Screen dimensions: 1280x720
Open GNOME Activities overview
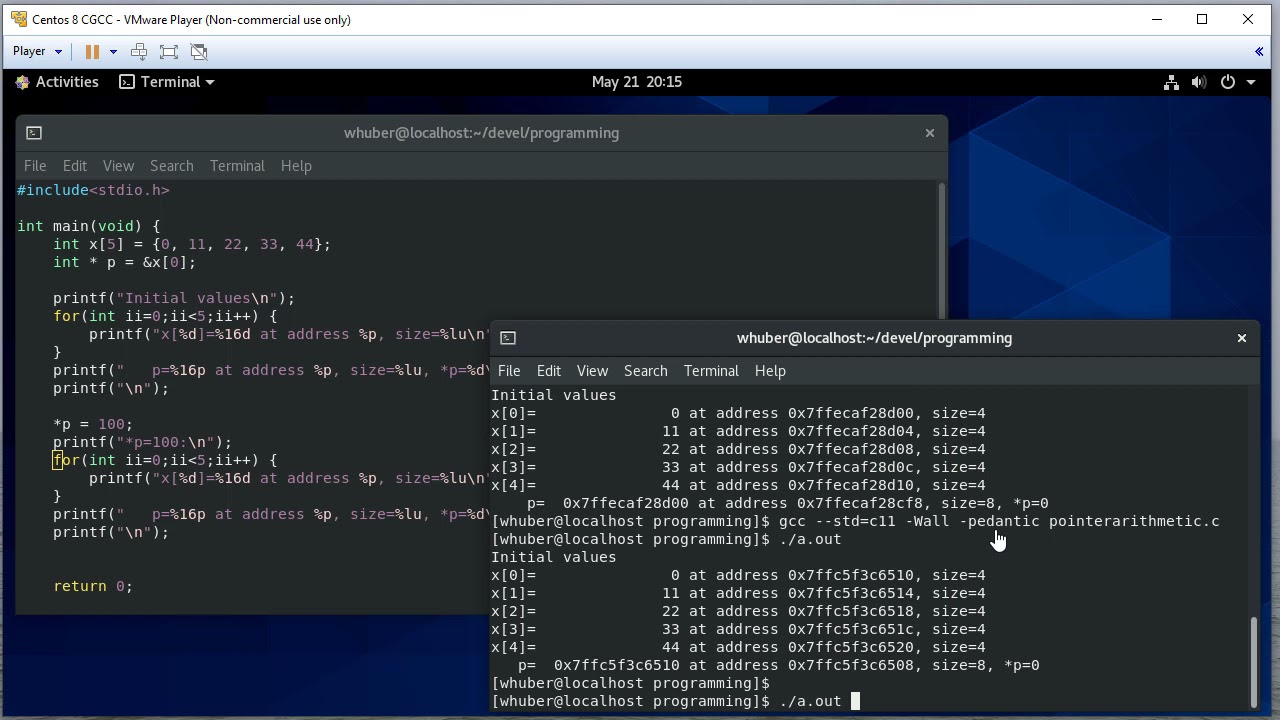tap(57, 82)
